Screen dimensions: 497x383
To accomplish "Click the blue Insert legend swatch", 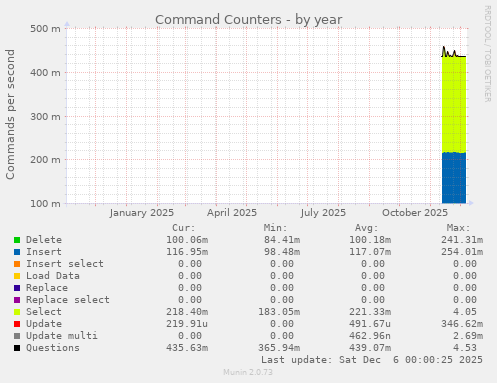I will tap(17, 252).
